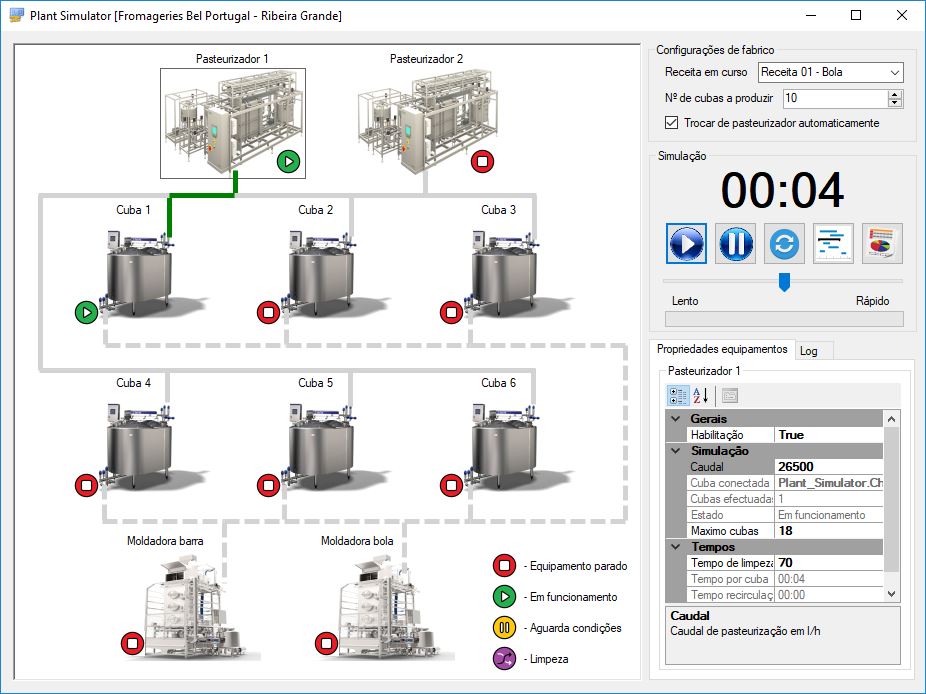The image size is (926, 694).
Task: Switch to the Log tab
Action: tap(808, 350)
